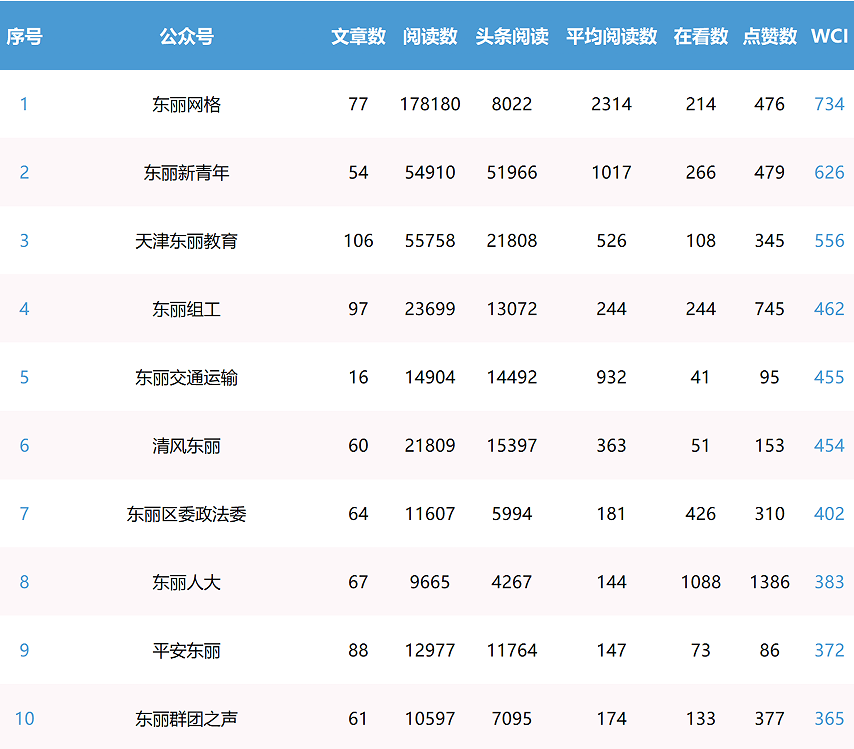The image size is (854, 749).
Task: Click the 平均阅读数 column header
Action: pos(612,36)
